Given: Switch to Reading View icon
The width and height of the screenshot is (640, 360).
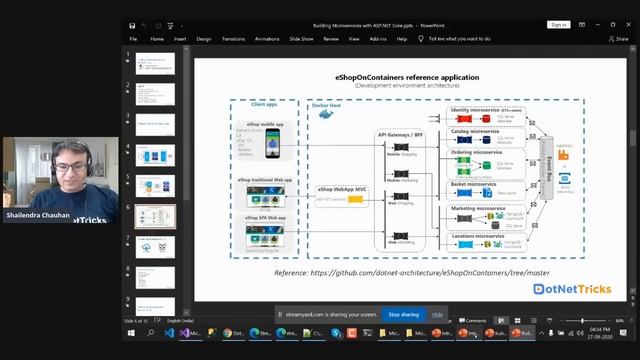Looking at the screenshot, I should pos(533,321).
